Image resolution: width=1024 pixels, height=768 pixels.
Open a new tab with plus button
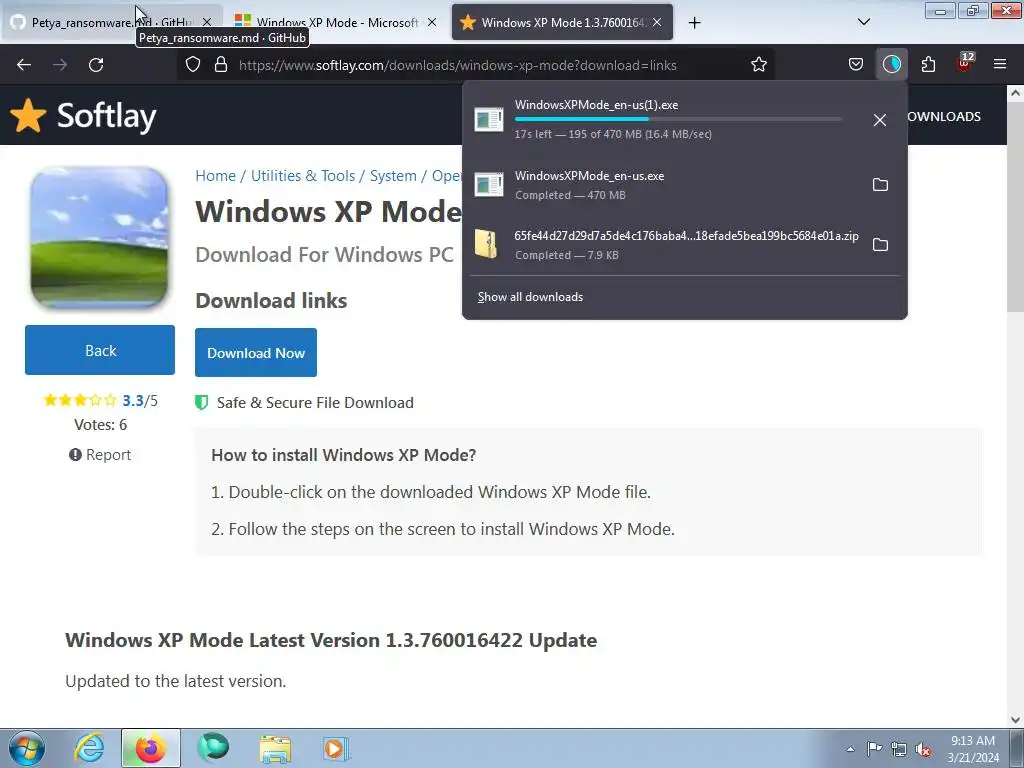tap(694, 23)
